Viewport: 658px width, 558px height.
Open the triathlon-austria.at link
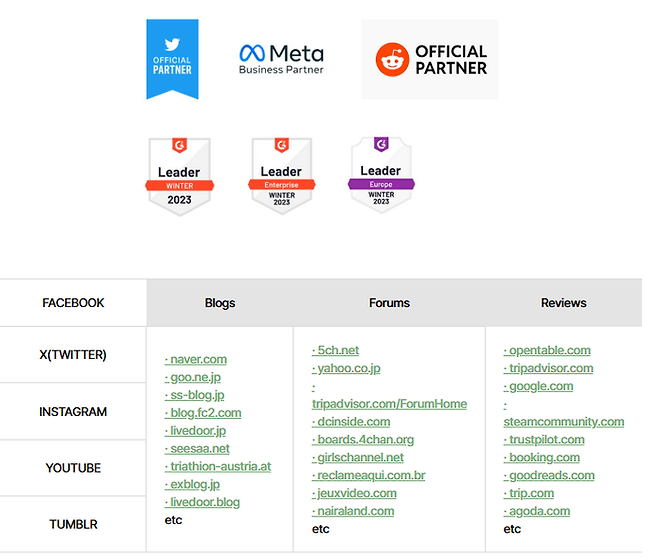(220, 467)
